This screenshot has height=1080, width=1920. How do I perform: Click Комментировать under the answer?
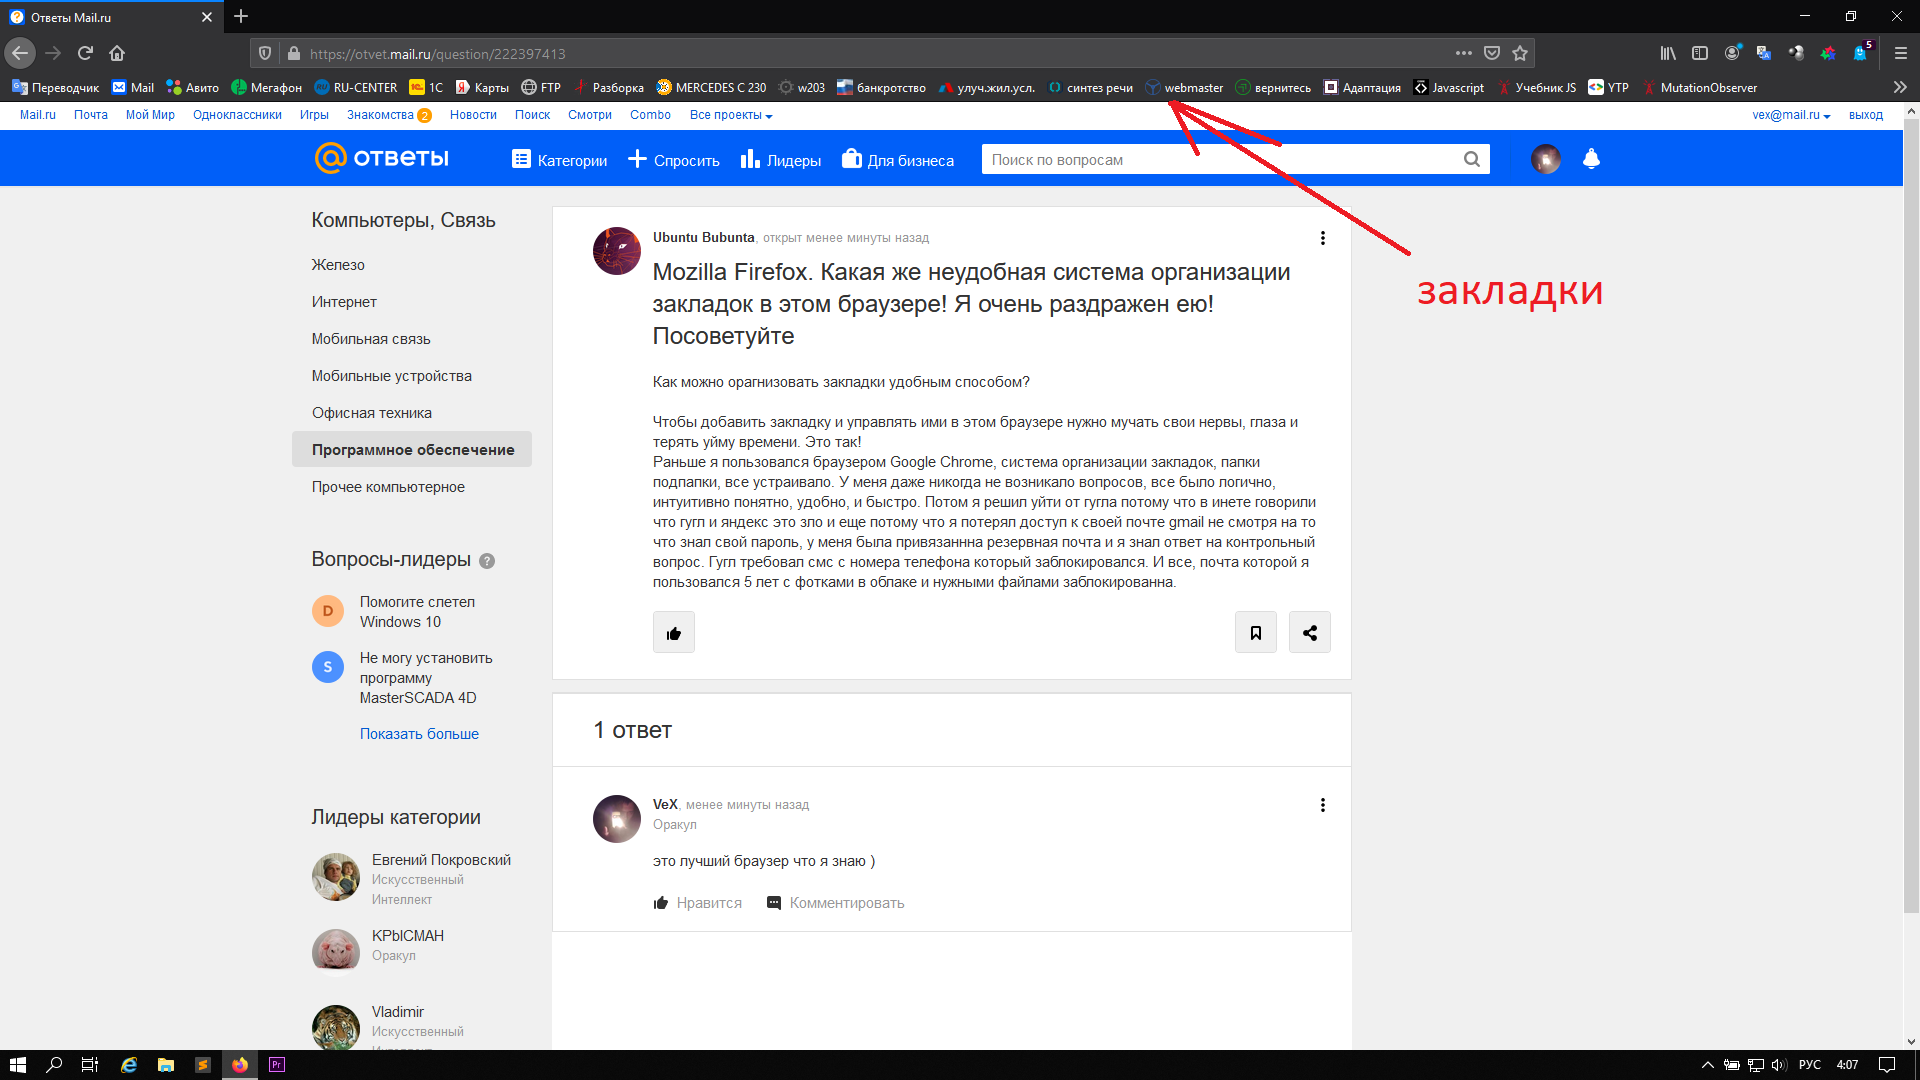pyautogui.click(x=836, y=903)
